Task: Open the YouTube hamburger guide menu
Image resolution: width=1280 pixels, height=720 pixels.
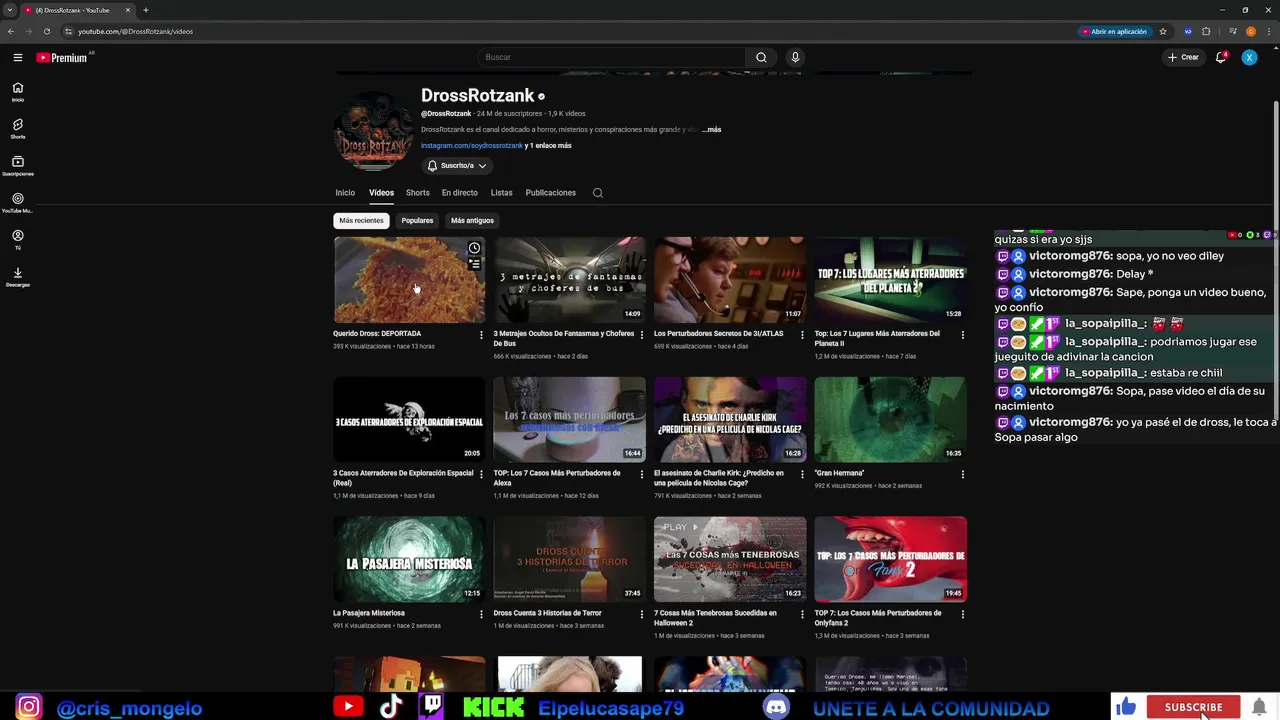Action: point(18,58)
